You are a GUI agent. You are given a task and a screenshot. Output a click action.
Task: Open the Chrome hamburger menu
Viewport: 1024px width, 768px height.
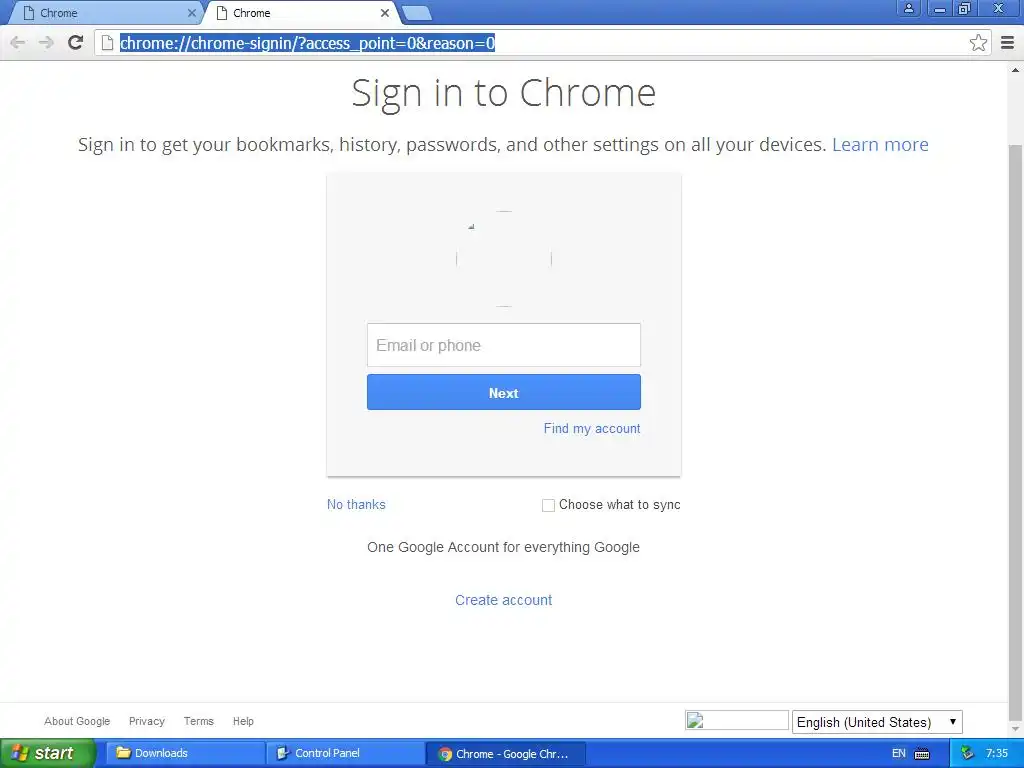1008,43
